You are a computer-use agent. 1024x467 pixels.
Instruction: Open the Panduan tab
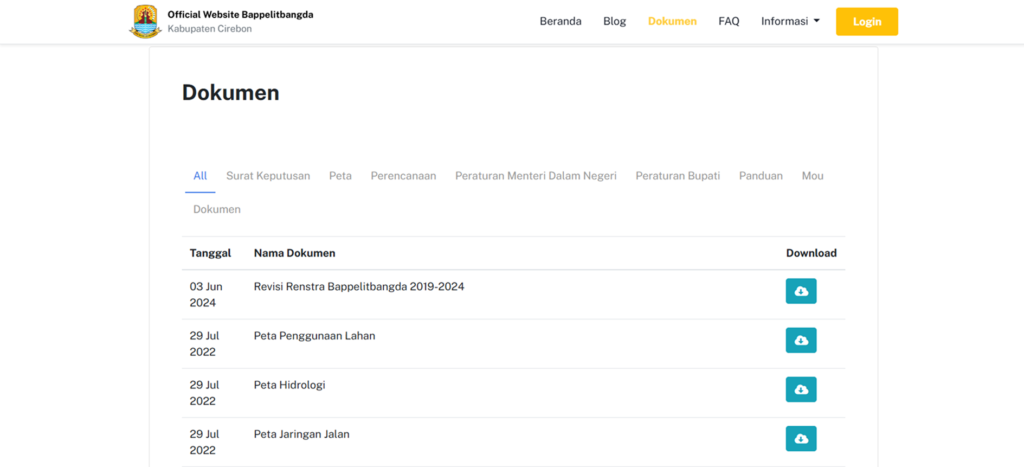(761, 176)
